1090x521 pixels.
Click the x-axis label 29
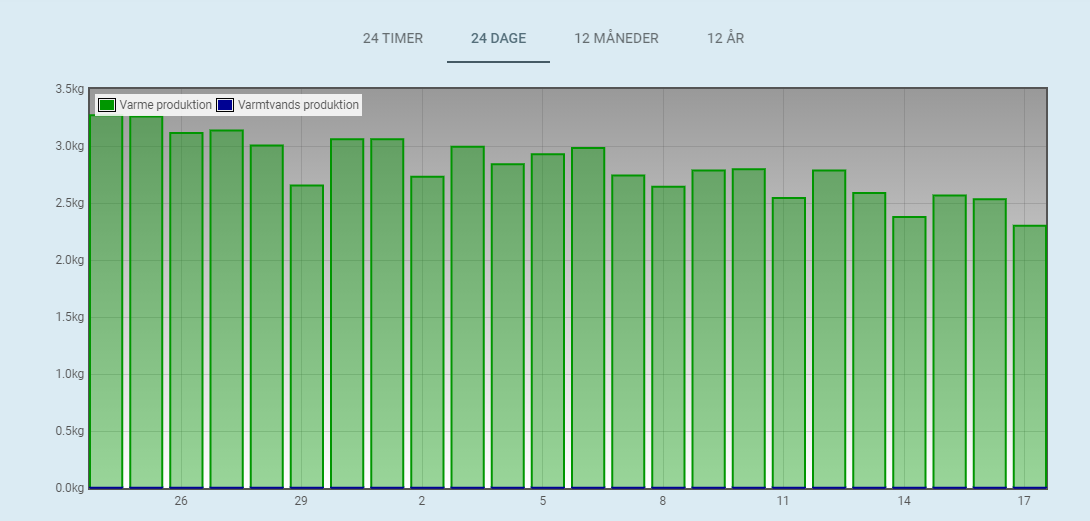300,501
